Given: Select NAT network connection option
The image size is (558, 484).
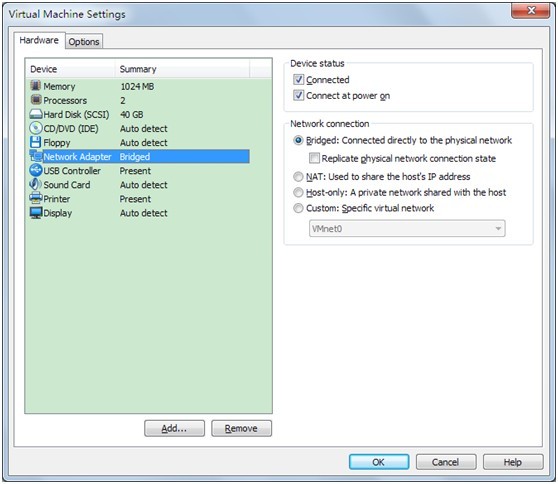Looking at the screenshot, I should pos(298,177).
